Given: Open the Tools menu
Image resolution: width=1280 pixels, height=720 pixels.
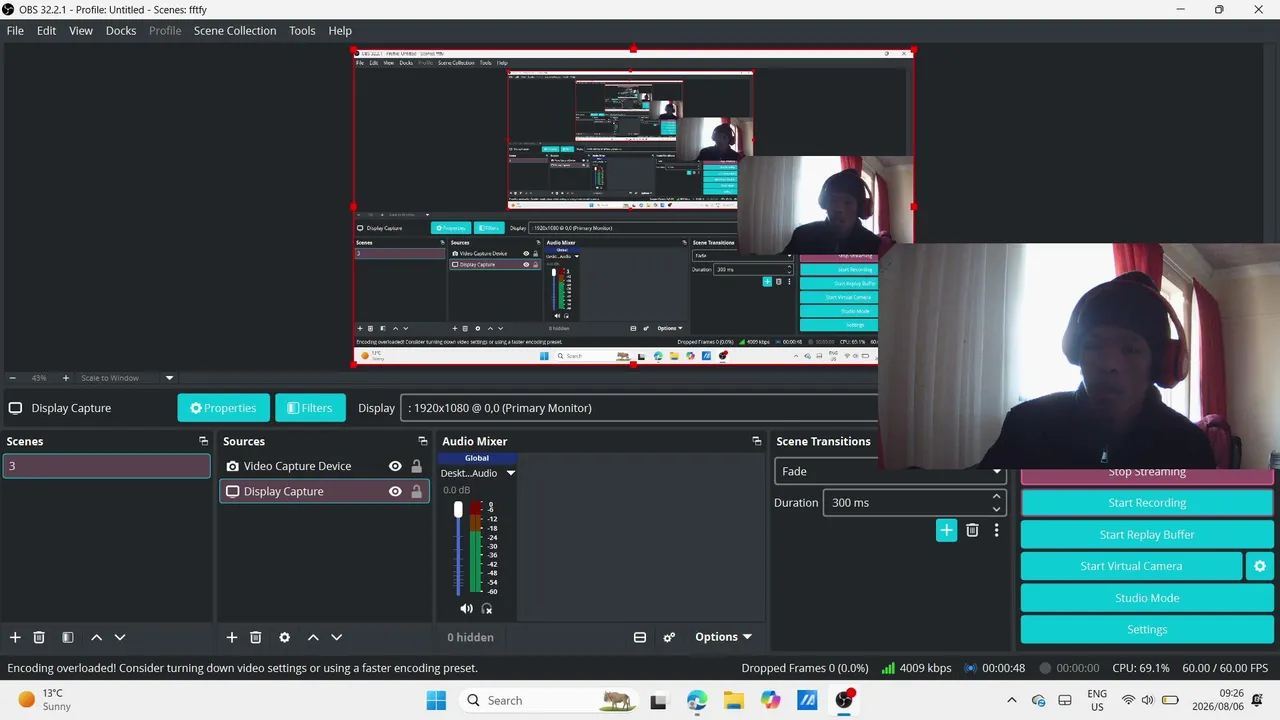Looking at the screenshot, I should [302, 31].
